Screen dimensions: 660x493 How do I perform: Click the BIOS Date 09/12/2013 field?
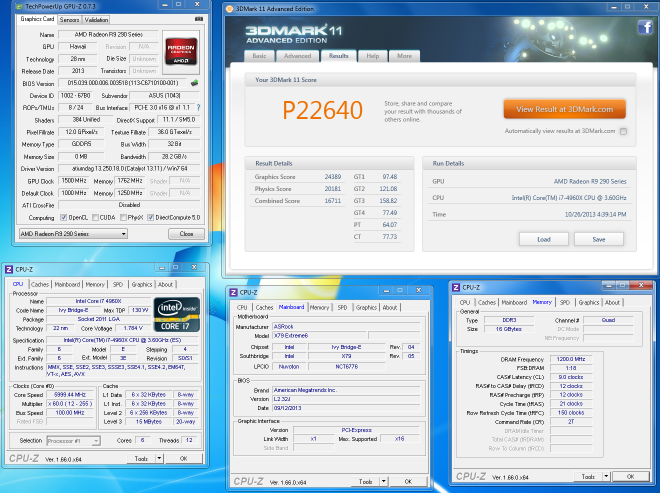click(346, 408)
